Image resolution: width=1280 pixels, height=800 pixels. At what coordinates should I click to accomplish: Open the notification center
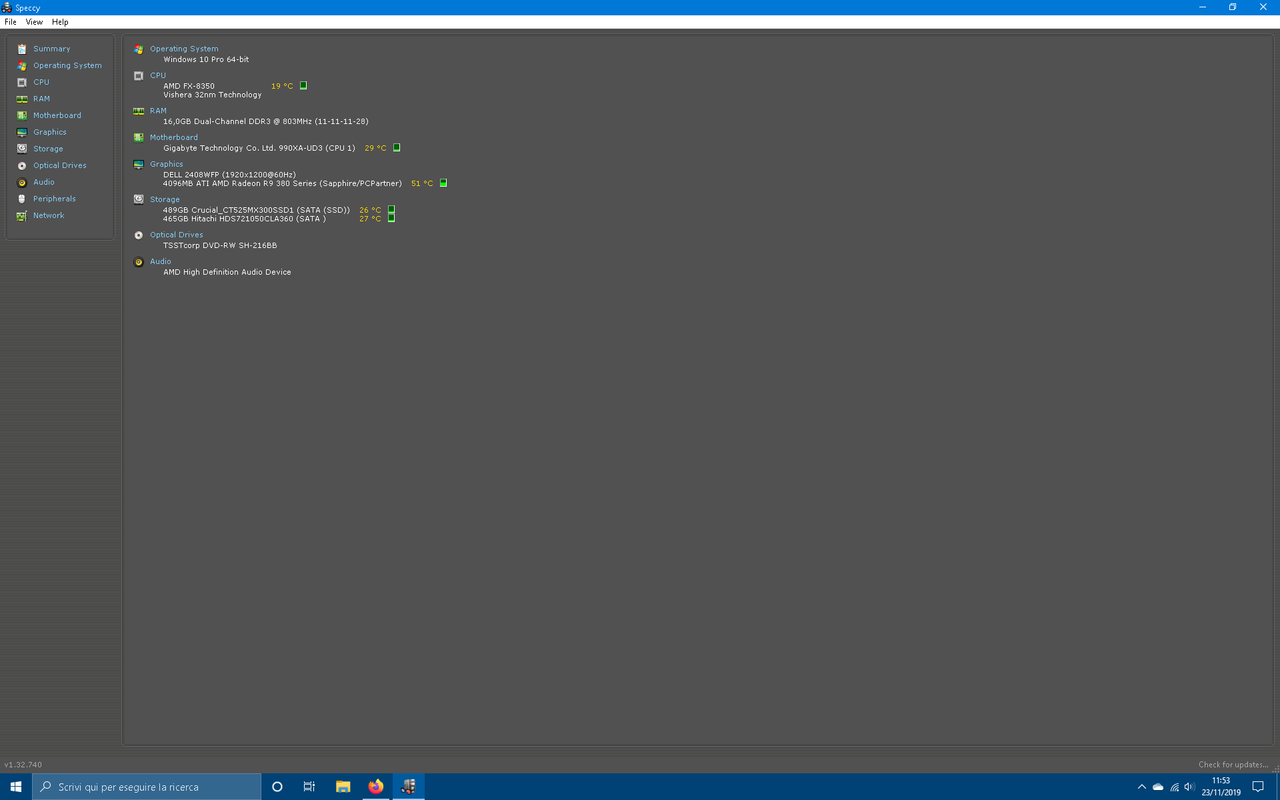(x=1258, y=787)
